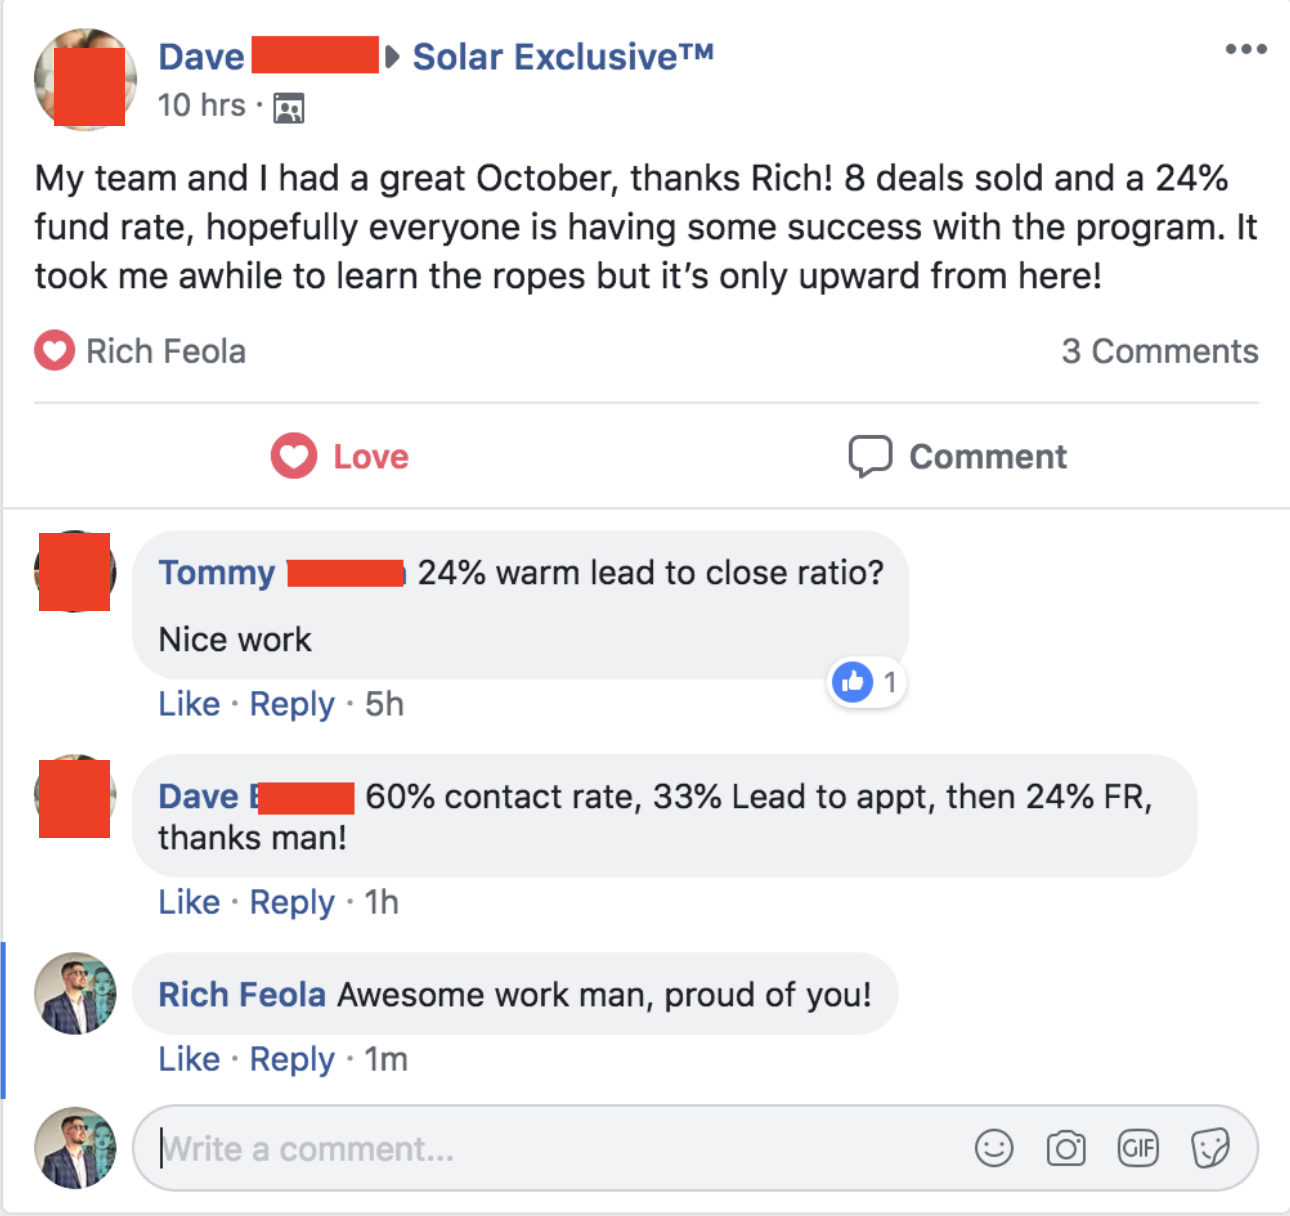Toggle the Love reaction on the post
This screenshot has width=1290, height=1216.
340,457
